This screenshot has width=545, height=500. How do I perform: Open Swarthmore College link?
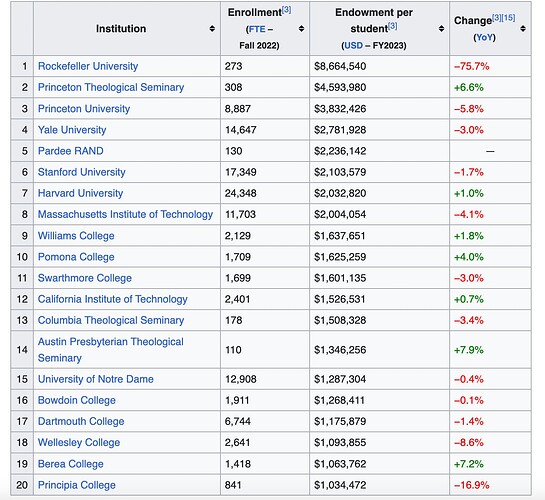tap(85, 278)
